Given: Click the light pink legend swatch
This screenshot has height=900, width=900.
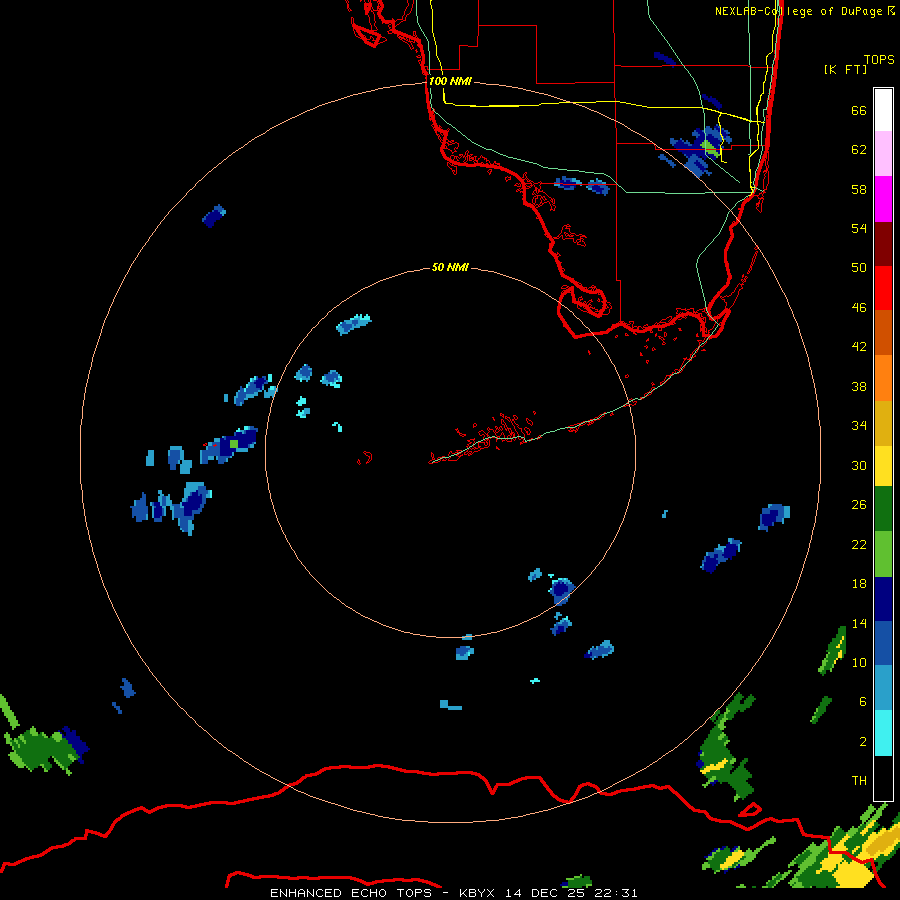Looking at the screenshot, I should coord(883,153).
